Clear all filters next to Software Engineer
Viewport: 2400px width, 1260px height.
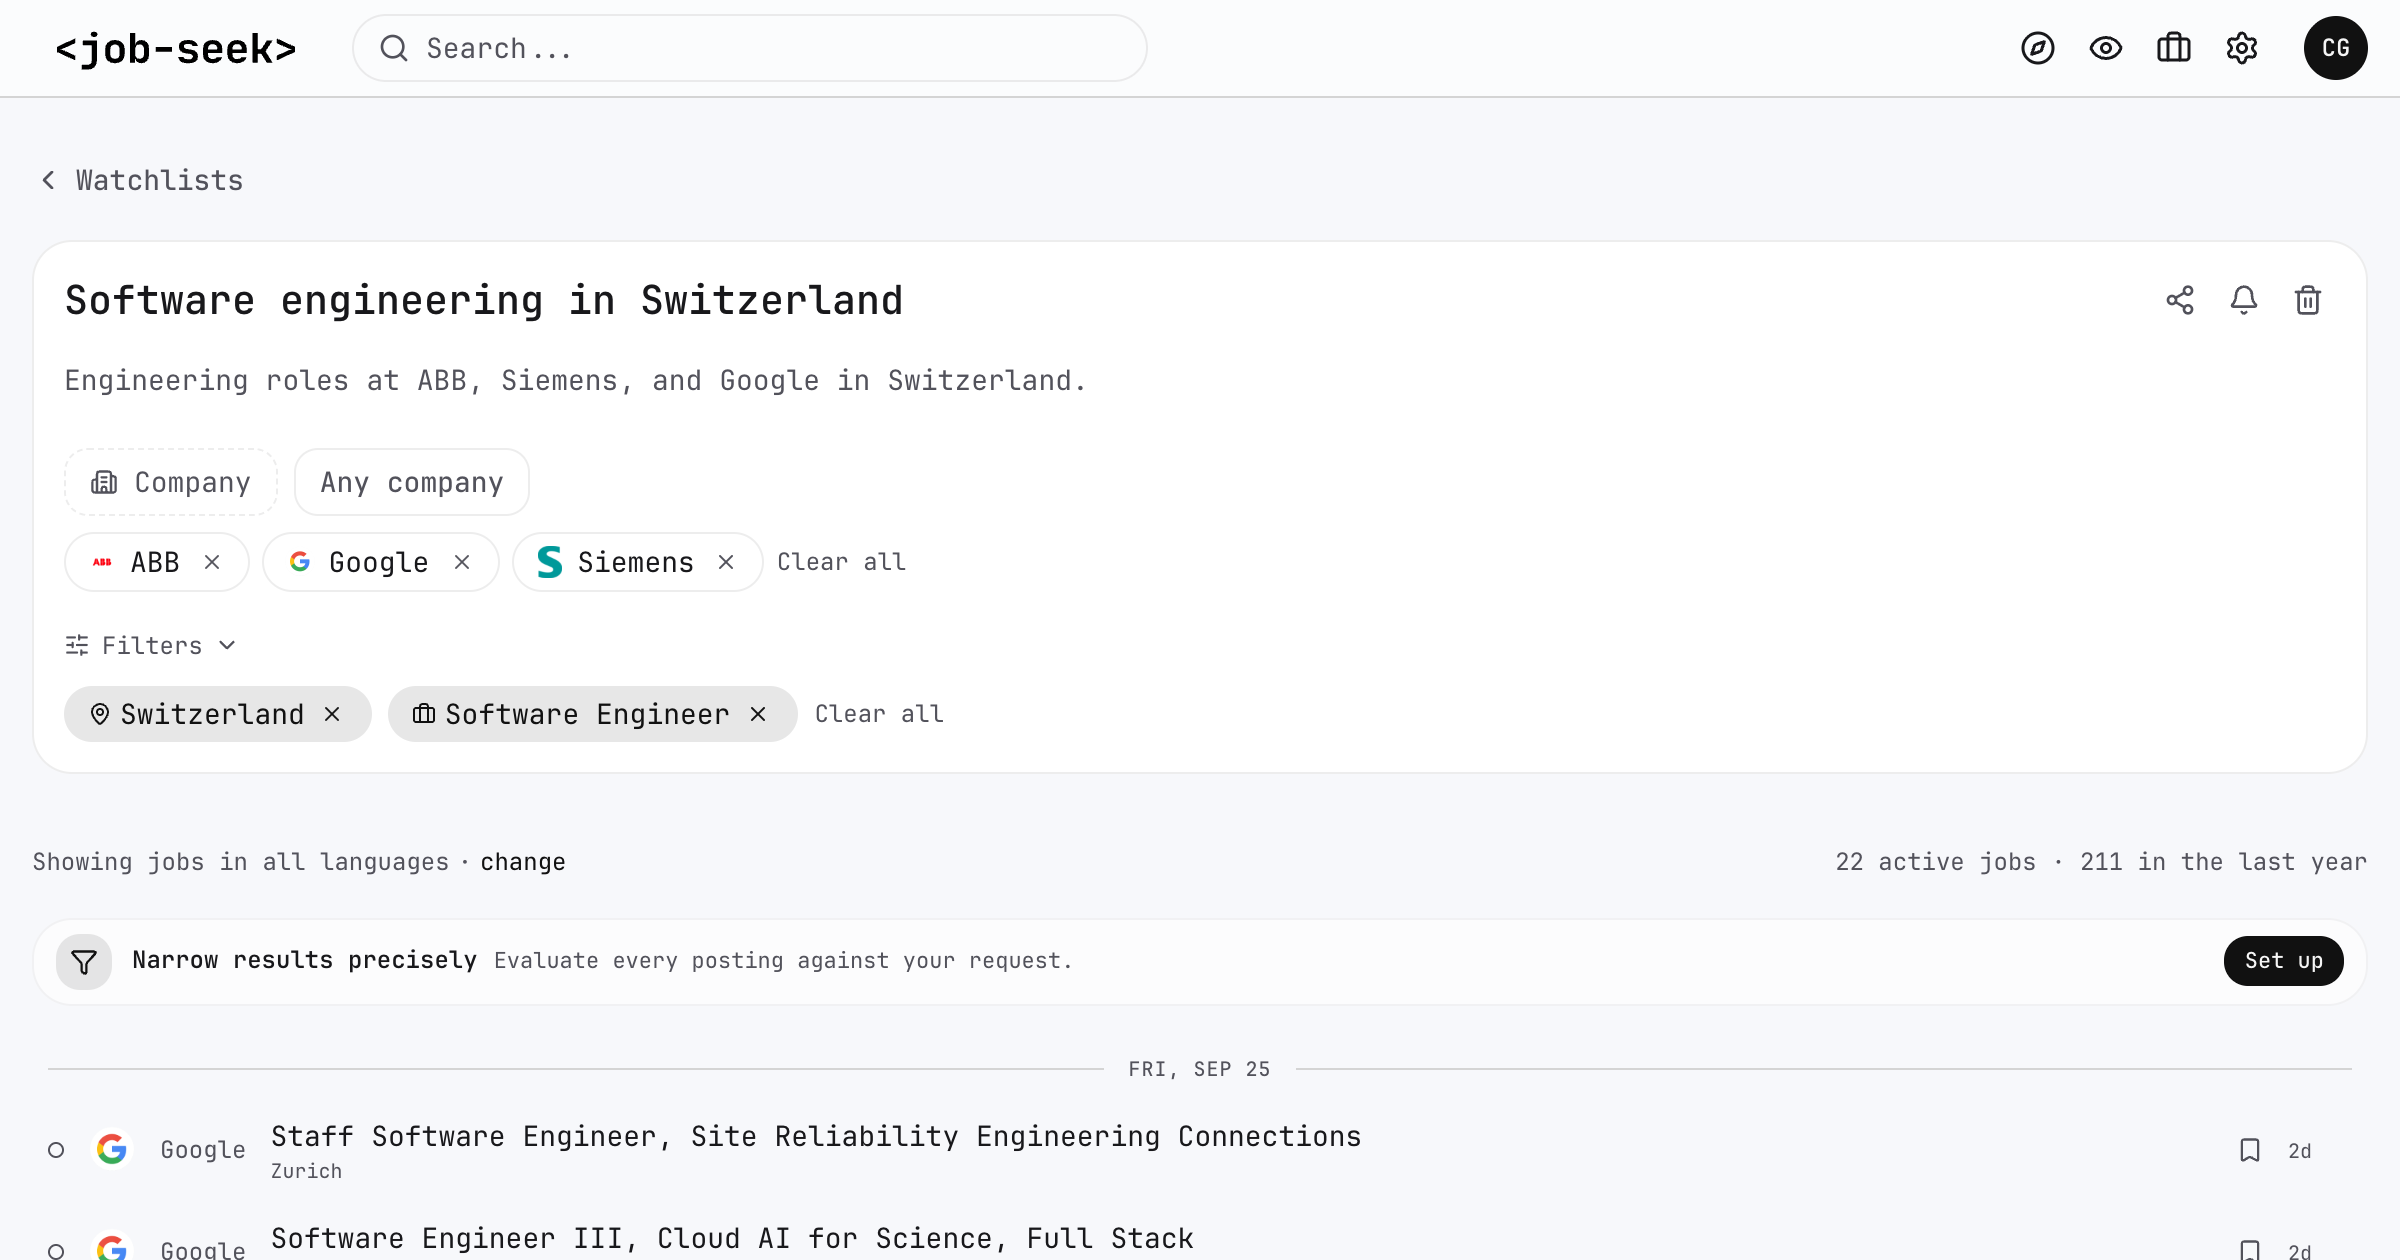coord(879,714)
